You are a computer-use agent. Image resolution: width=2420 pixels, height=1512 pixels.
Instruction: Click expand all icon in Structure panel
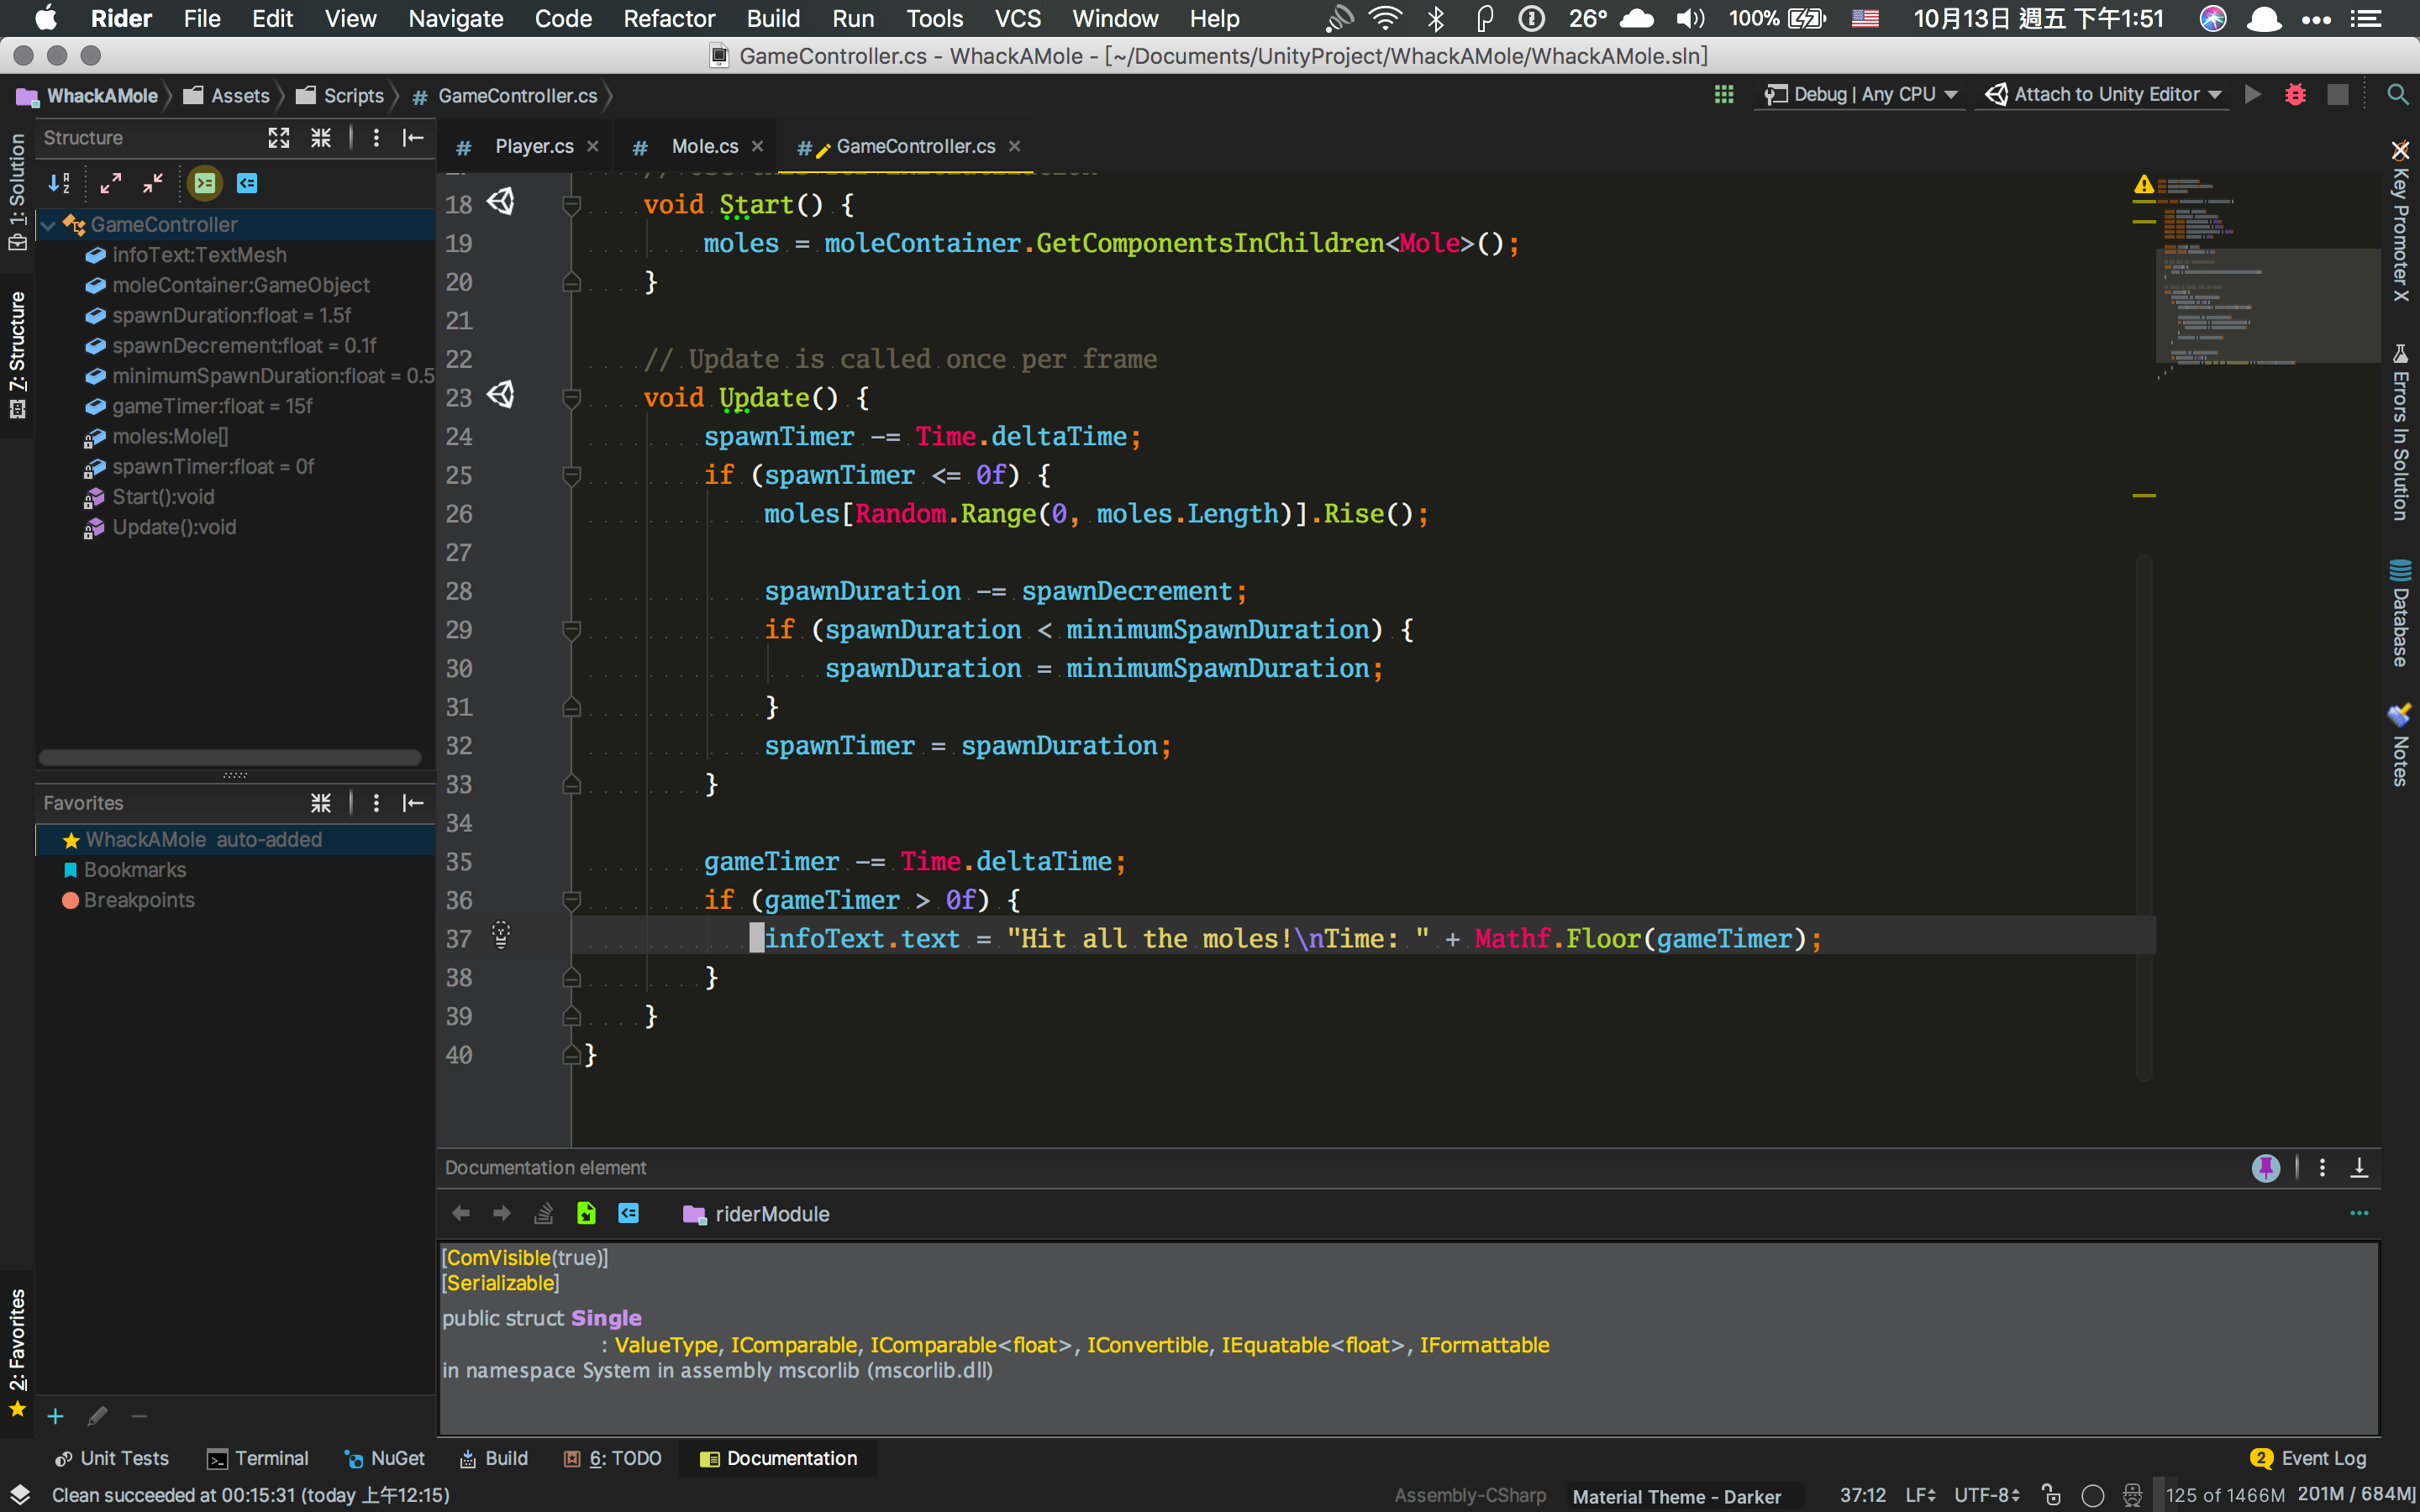(110, 183)
